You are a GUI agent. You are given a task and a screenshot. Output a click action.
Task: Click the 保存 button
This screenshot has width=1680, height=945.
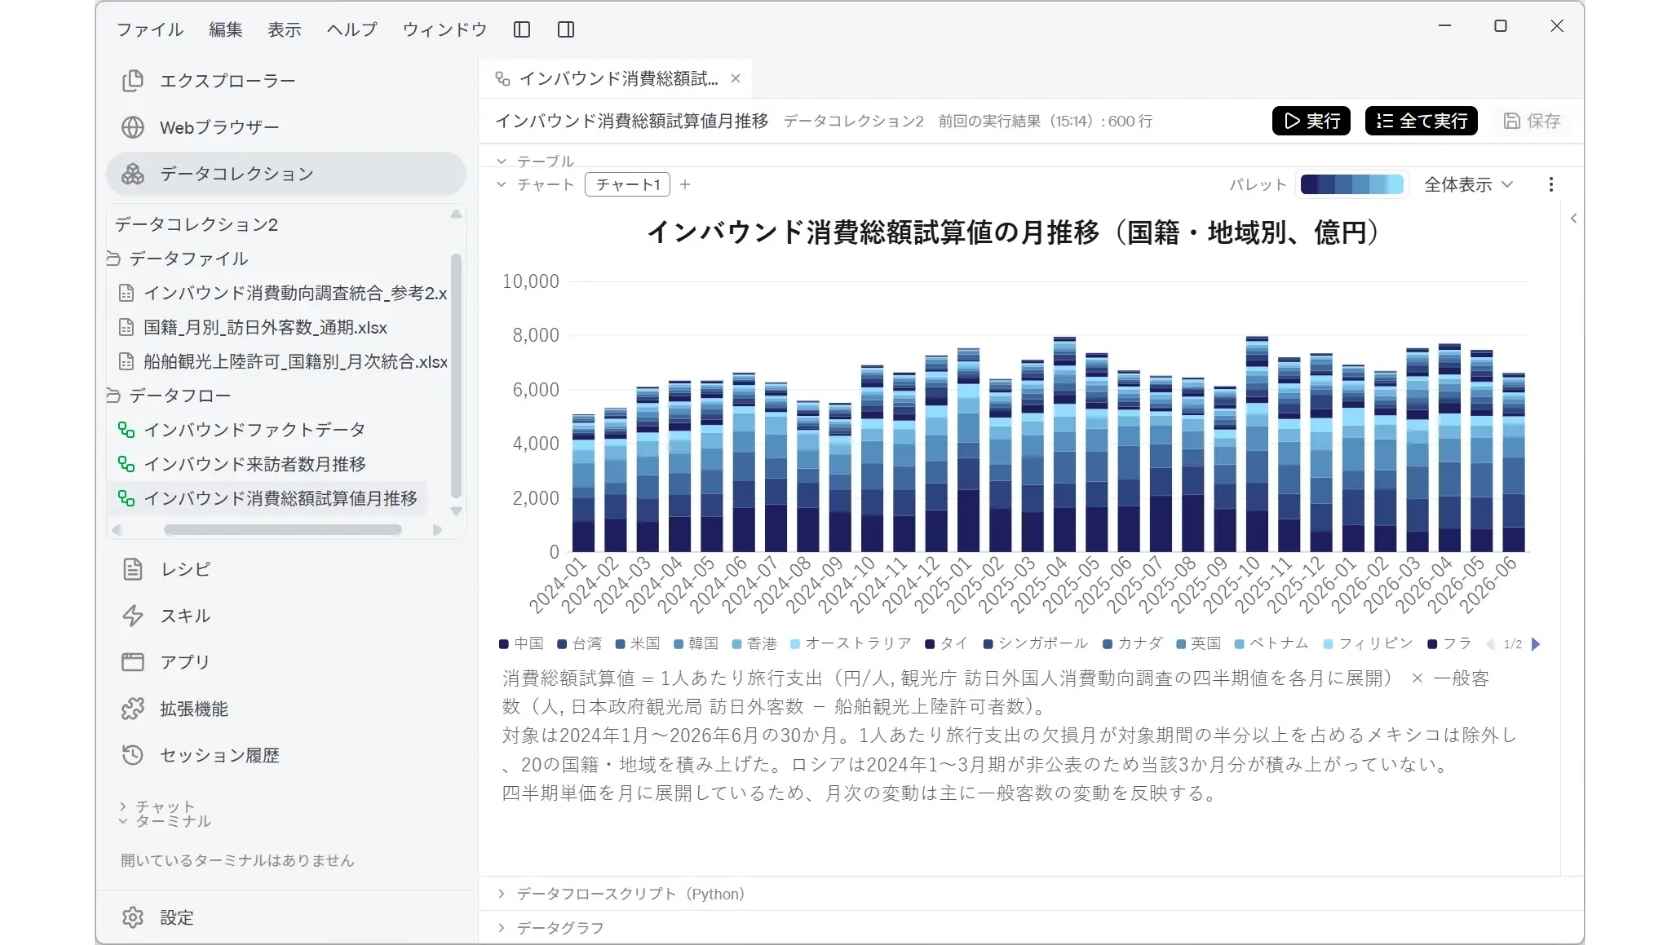[x=1531, y=121]
